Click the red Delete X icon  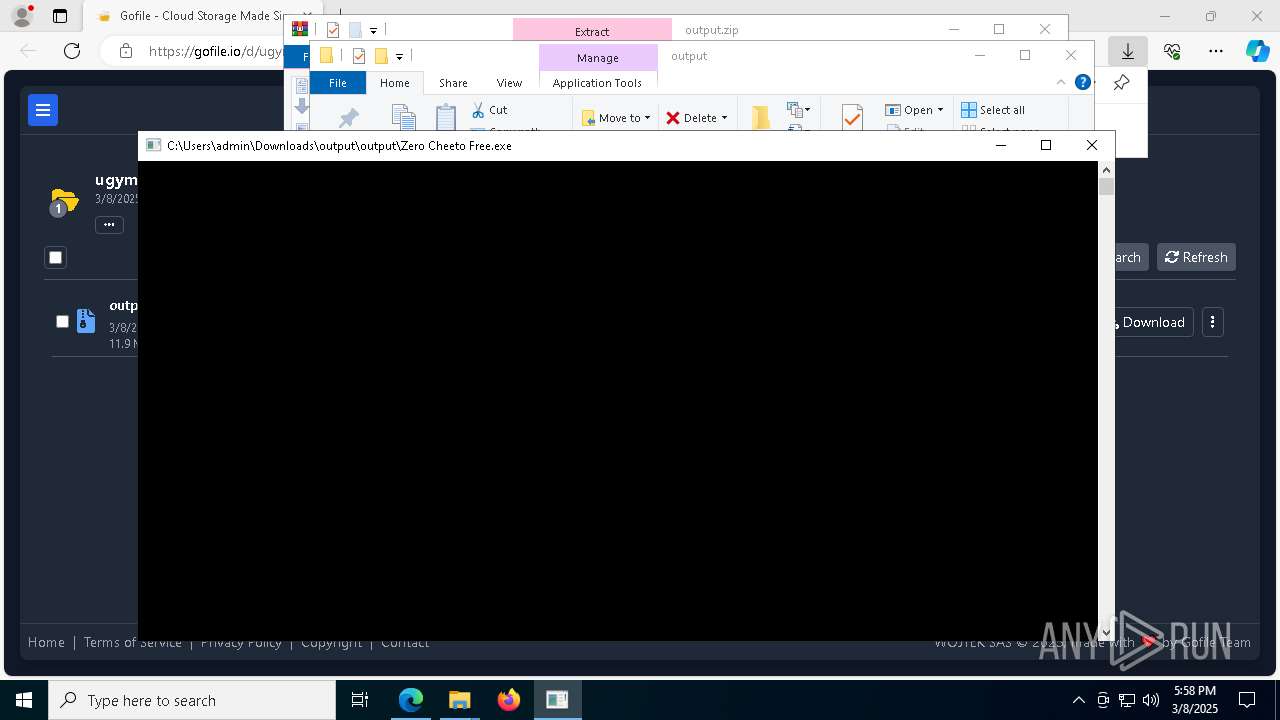pos(673,118)
